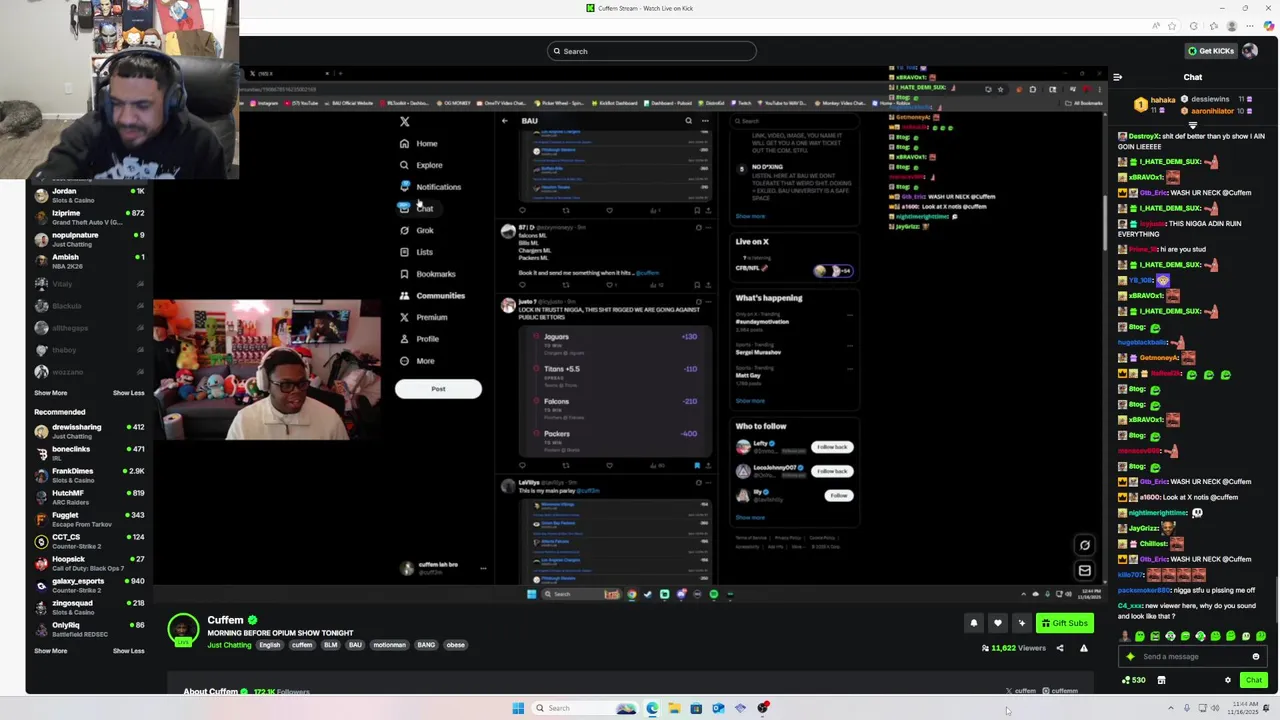Open the share icon next to viewer count
Screen dimensions: 1280x720
click(x=1060, y=648)
